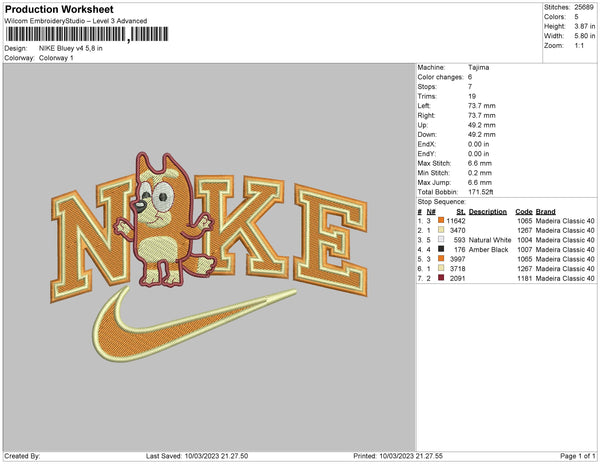The image size is (600, 464).
Task: Click the Width value 5.80 in
Action: coord(584,36)
